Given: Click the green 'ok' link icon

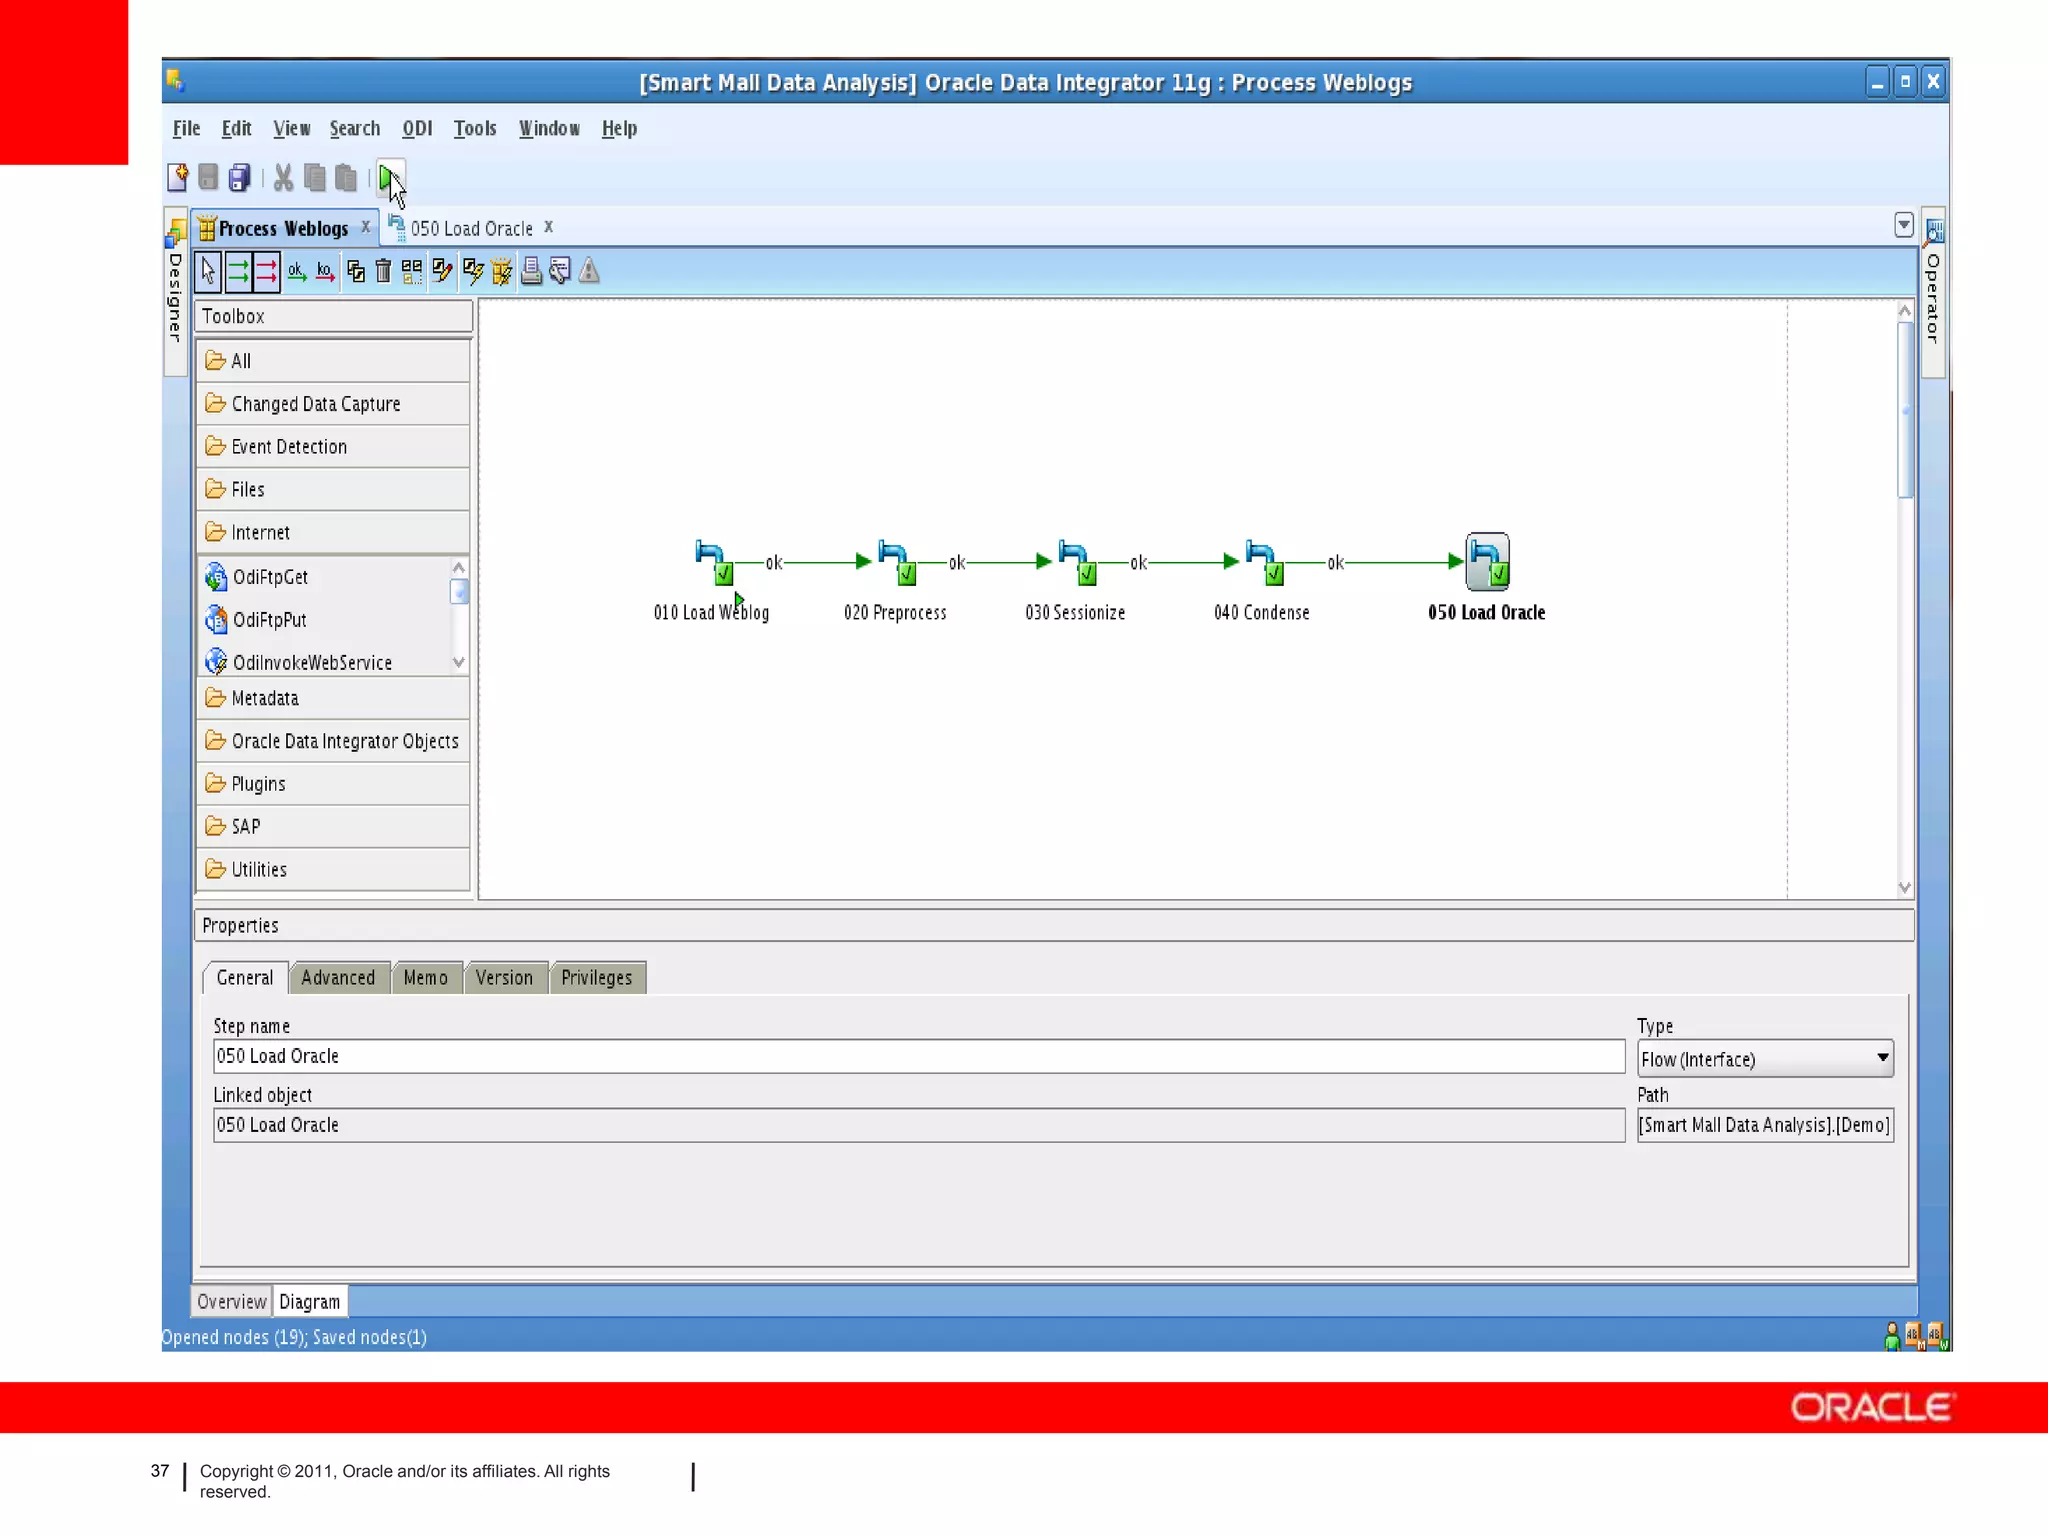Looking at the screenshot, I should point(297,271).
